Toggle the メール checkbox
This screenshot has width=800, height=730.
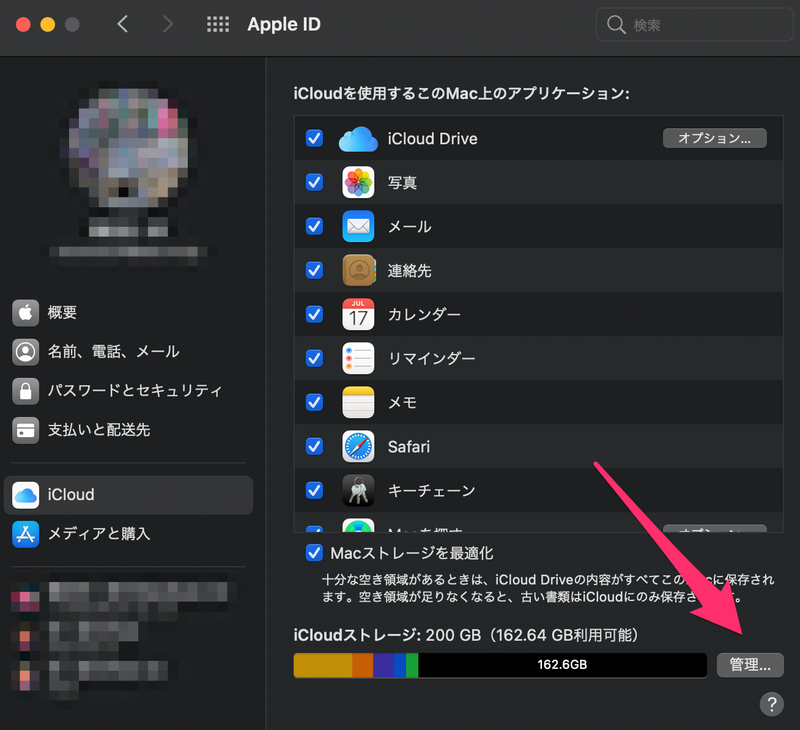pyautogui.click(x=314, y=226)
